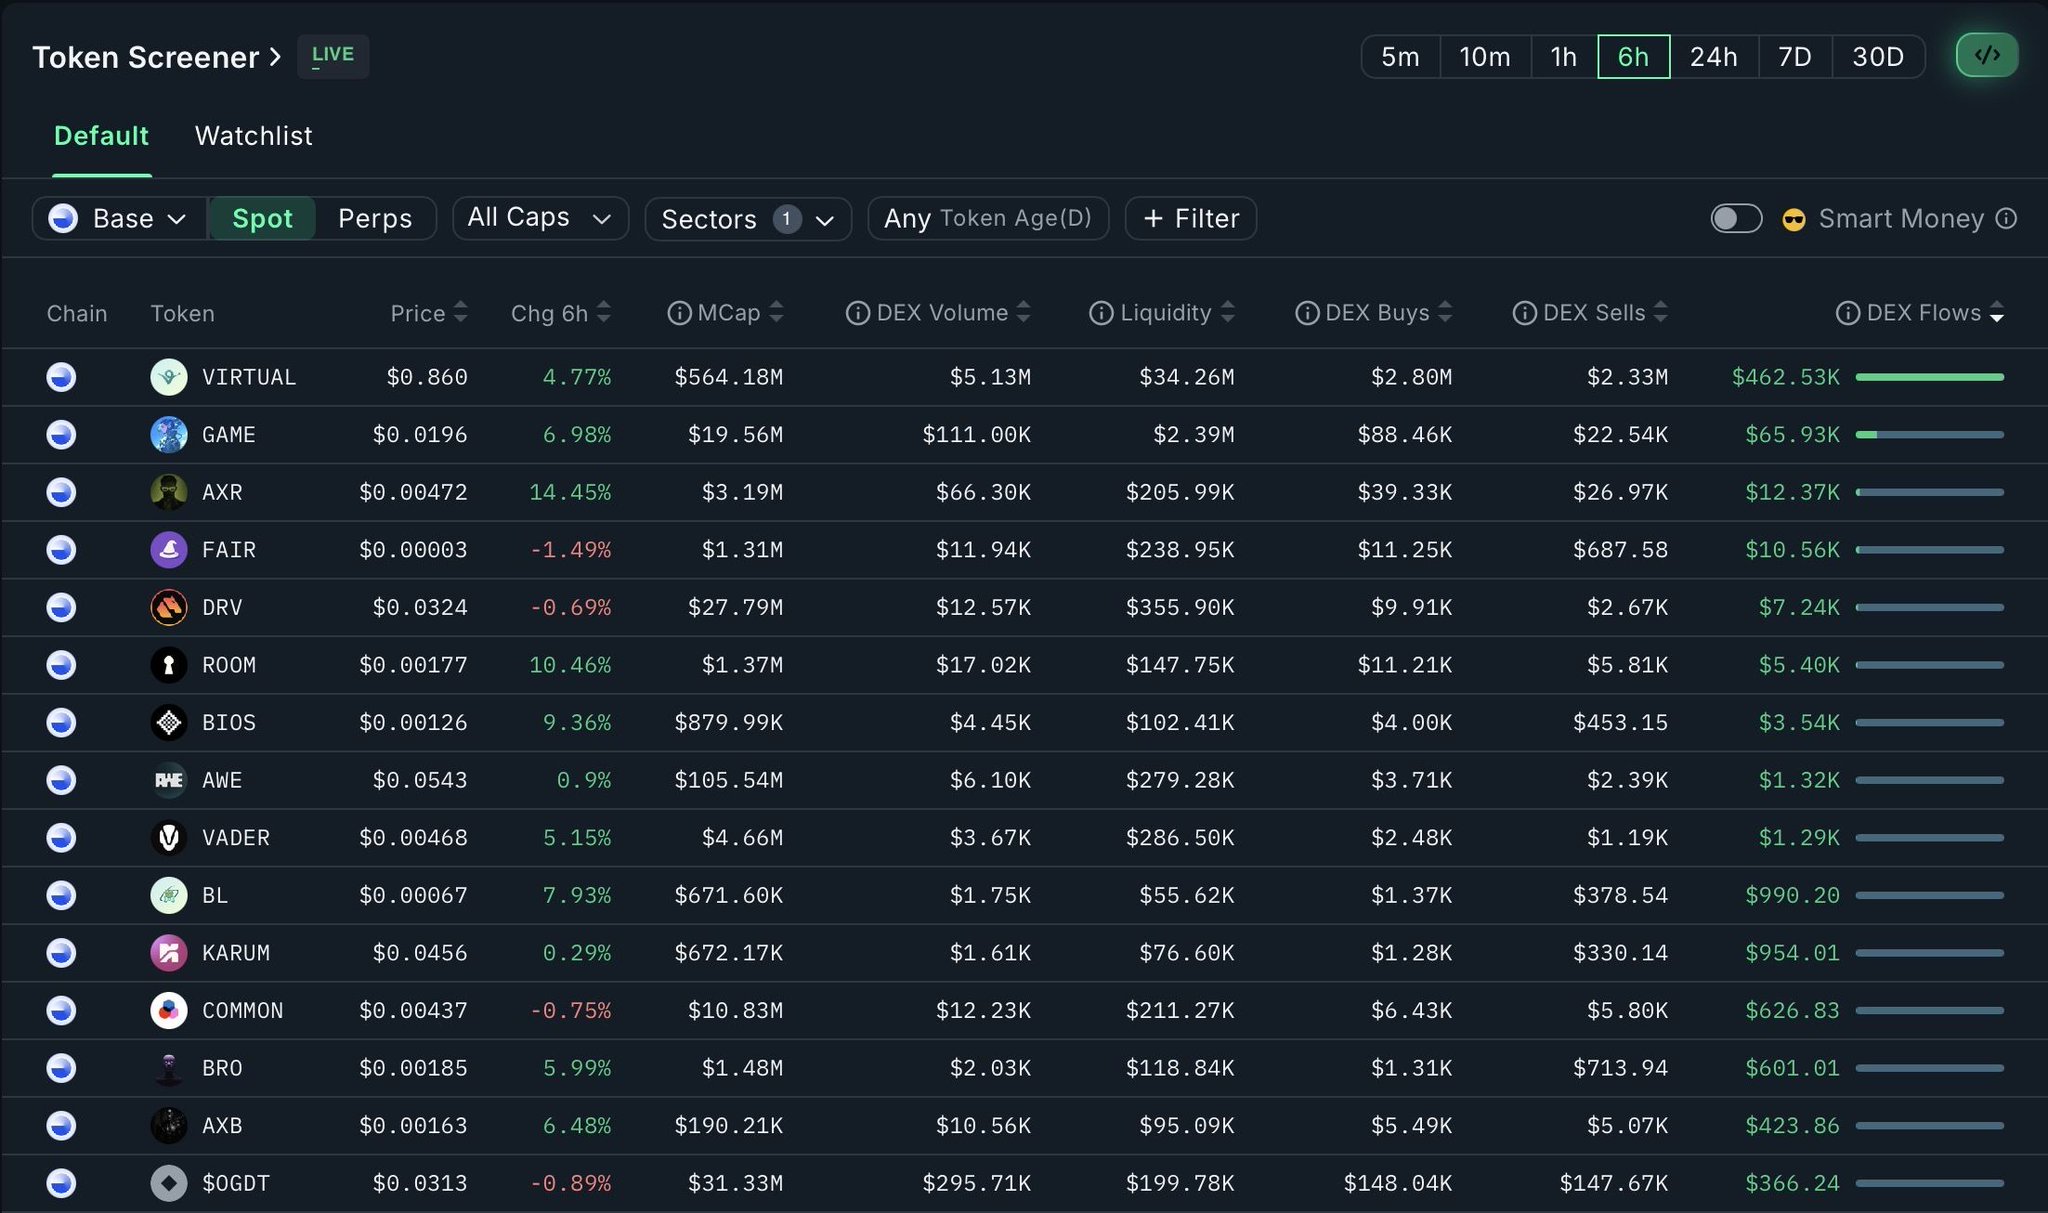Click the MCap column info icon
2048x1213 pixels.
679,313
